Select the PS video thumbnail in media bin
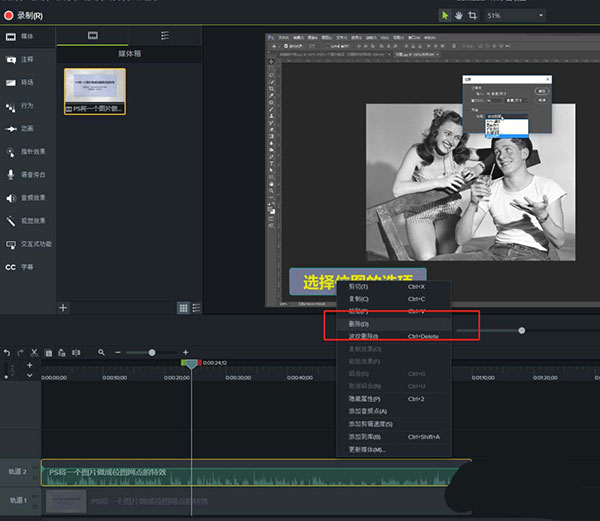 click(x=95, y=91)
